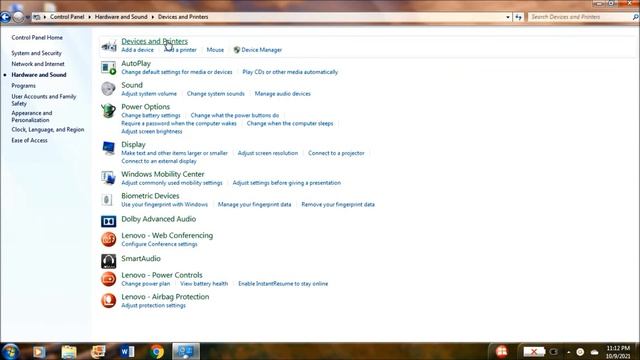Image resolution: width=640 pixels, height=360 pixels.
Task: Click Change default settings for media or devices
Action: point(177,72)
